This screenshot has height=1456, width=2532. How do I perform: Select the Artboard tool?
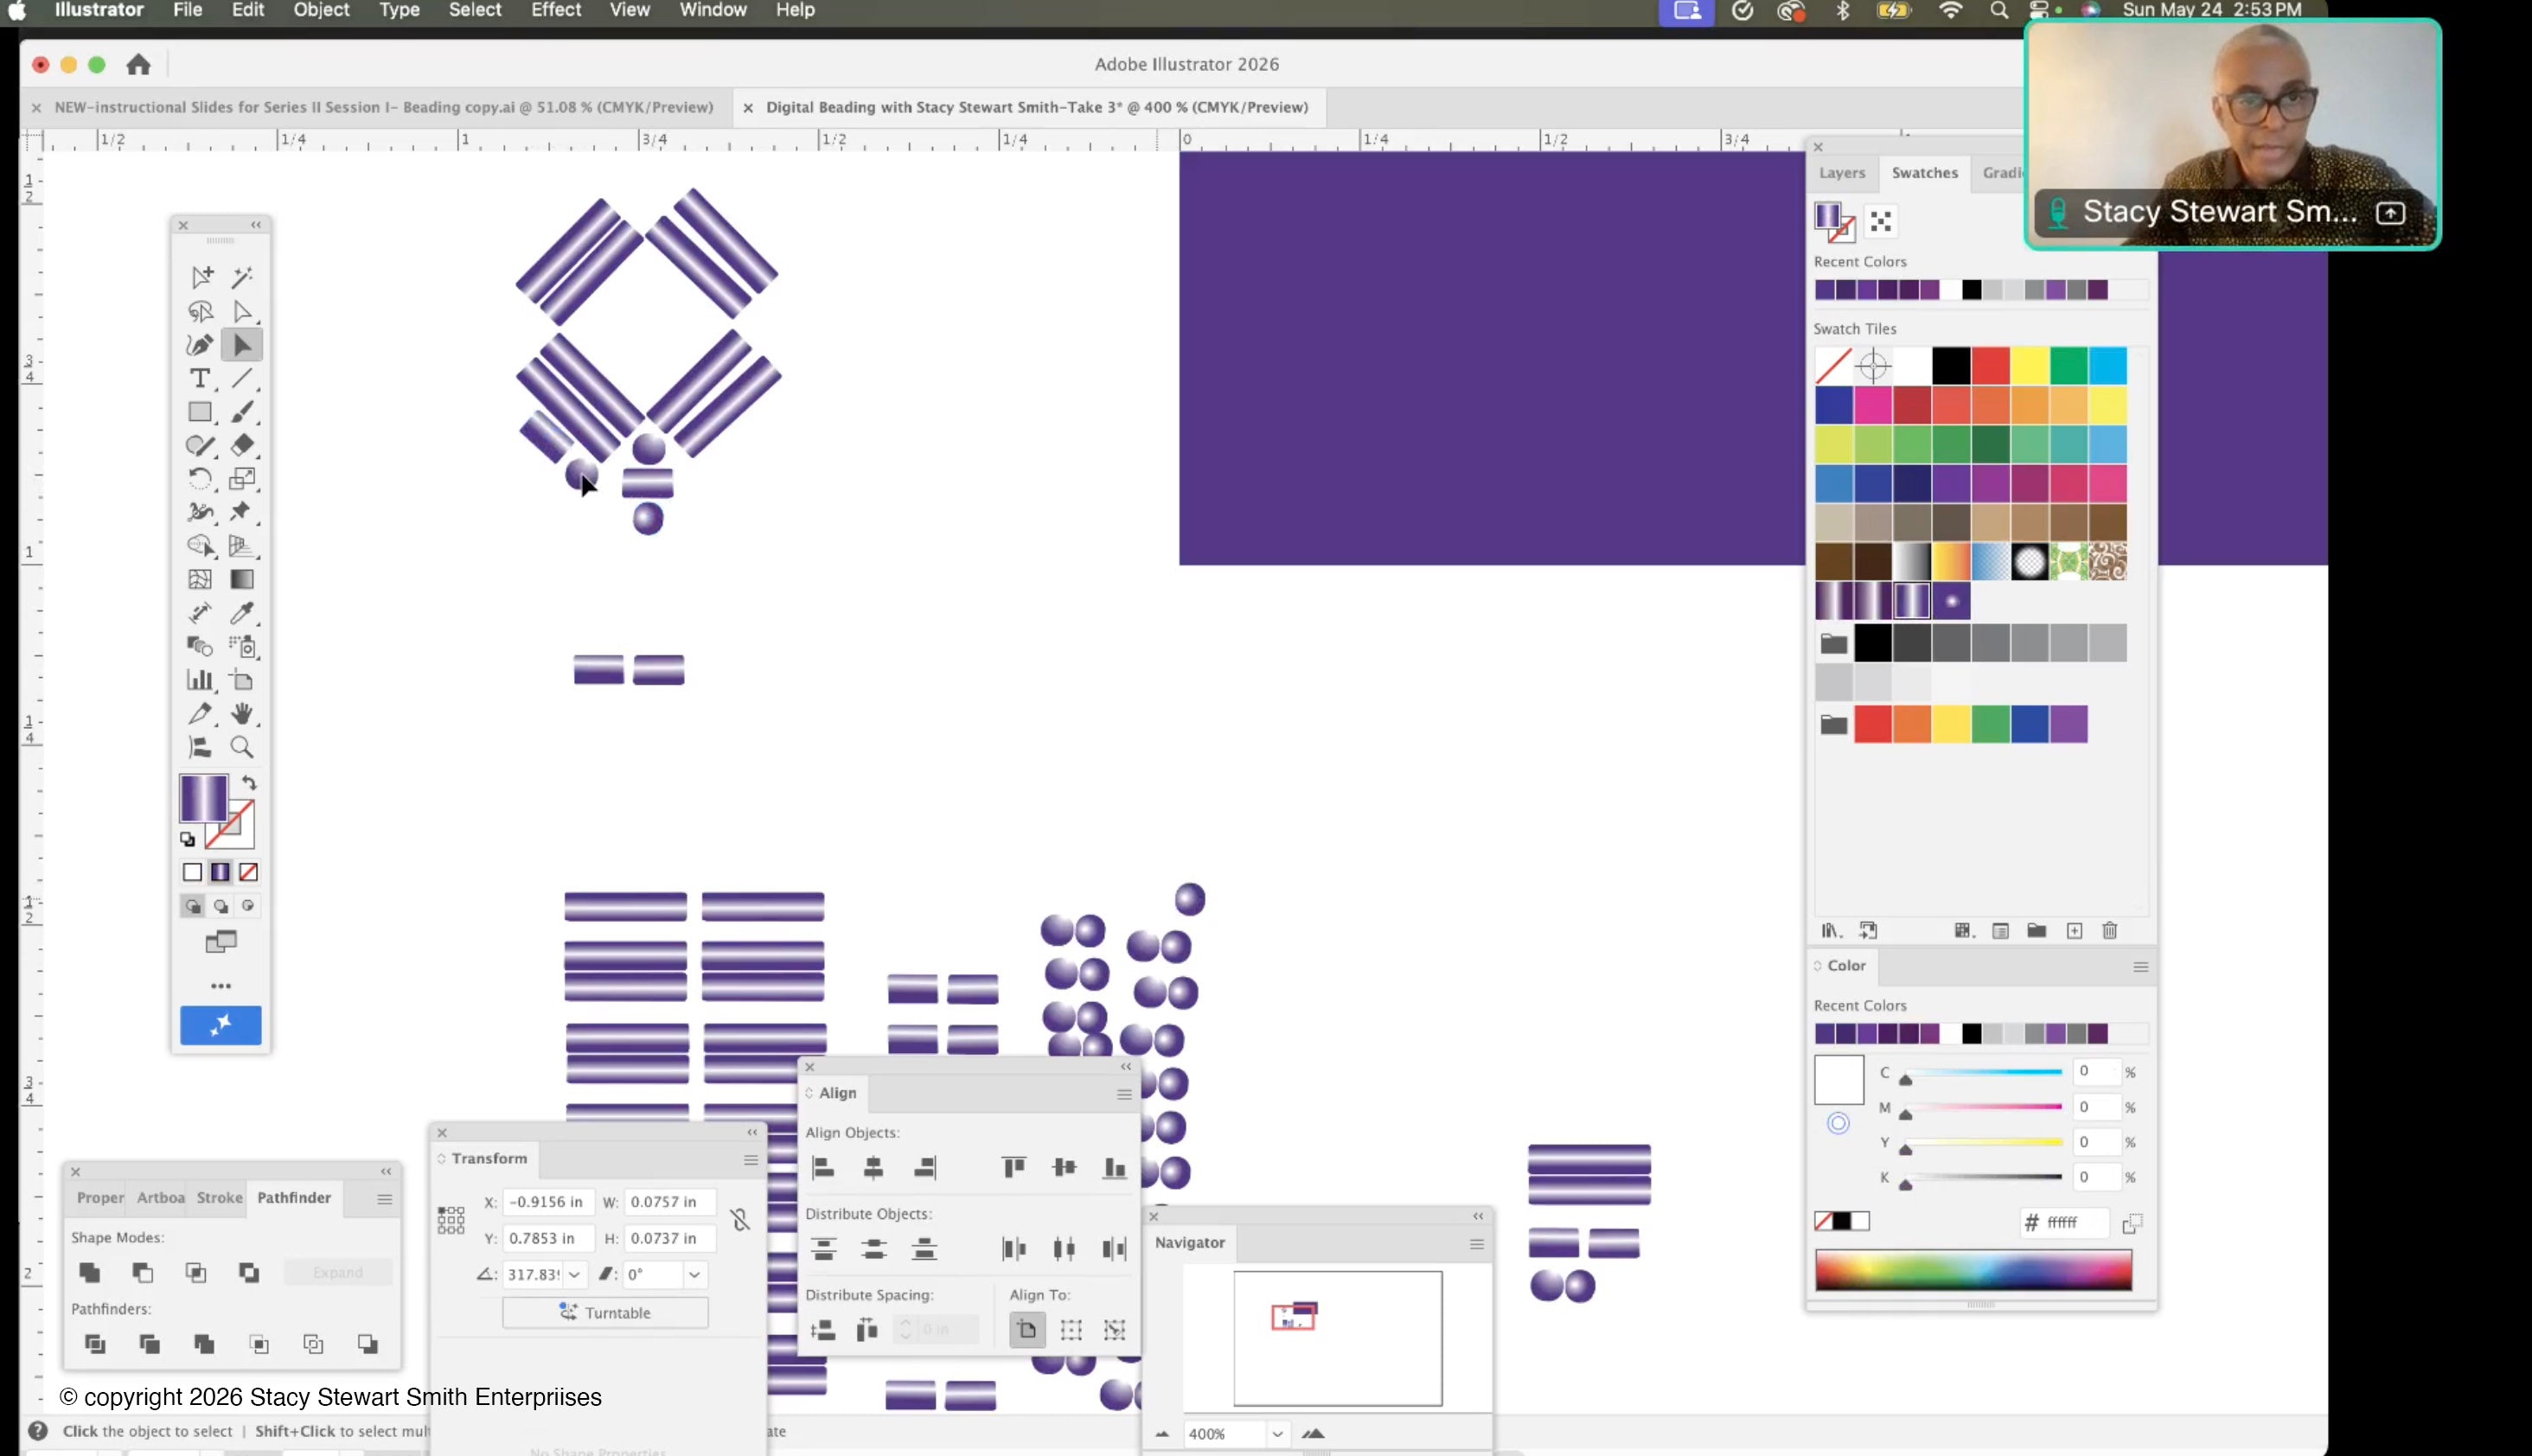click(242, 681)
